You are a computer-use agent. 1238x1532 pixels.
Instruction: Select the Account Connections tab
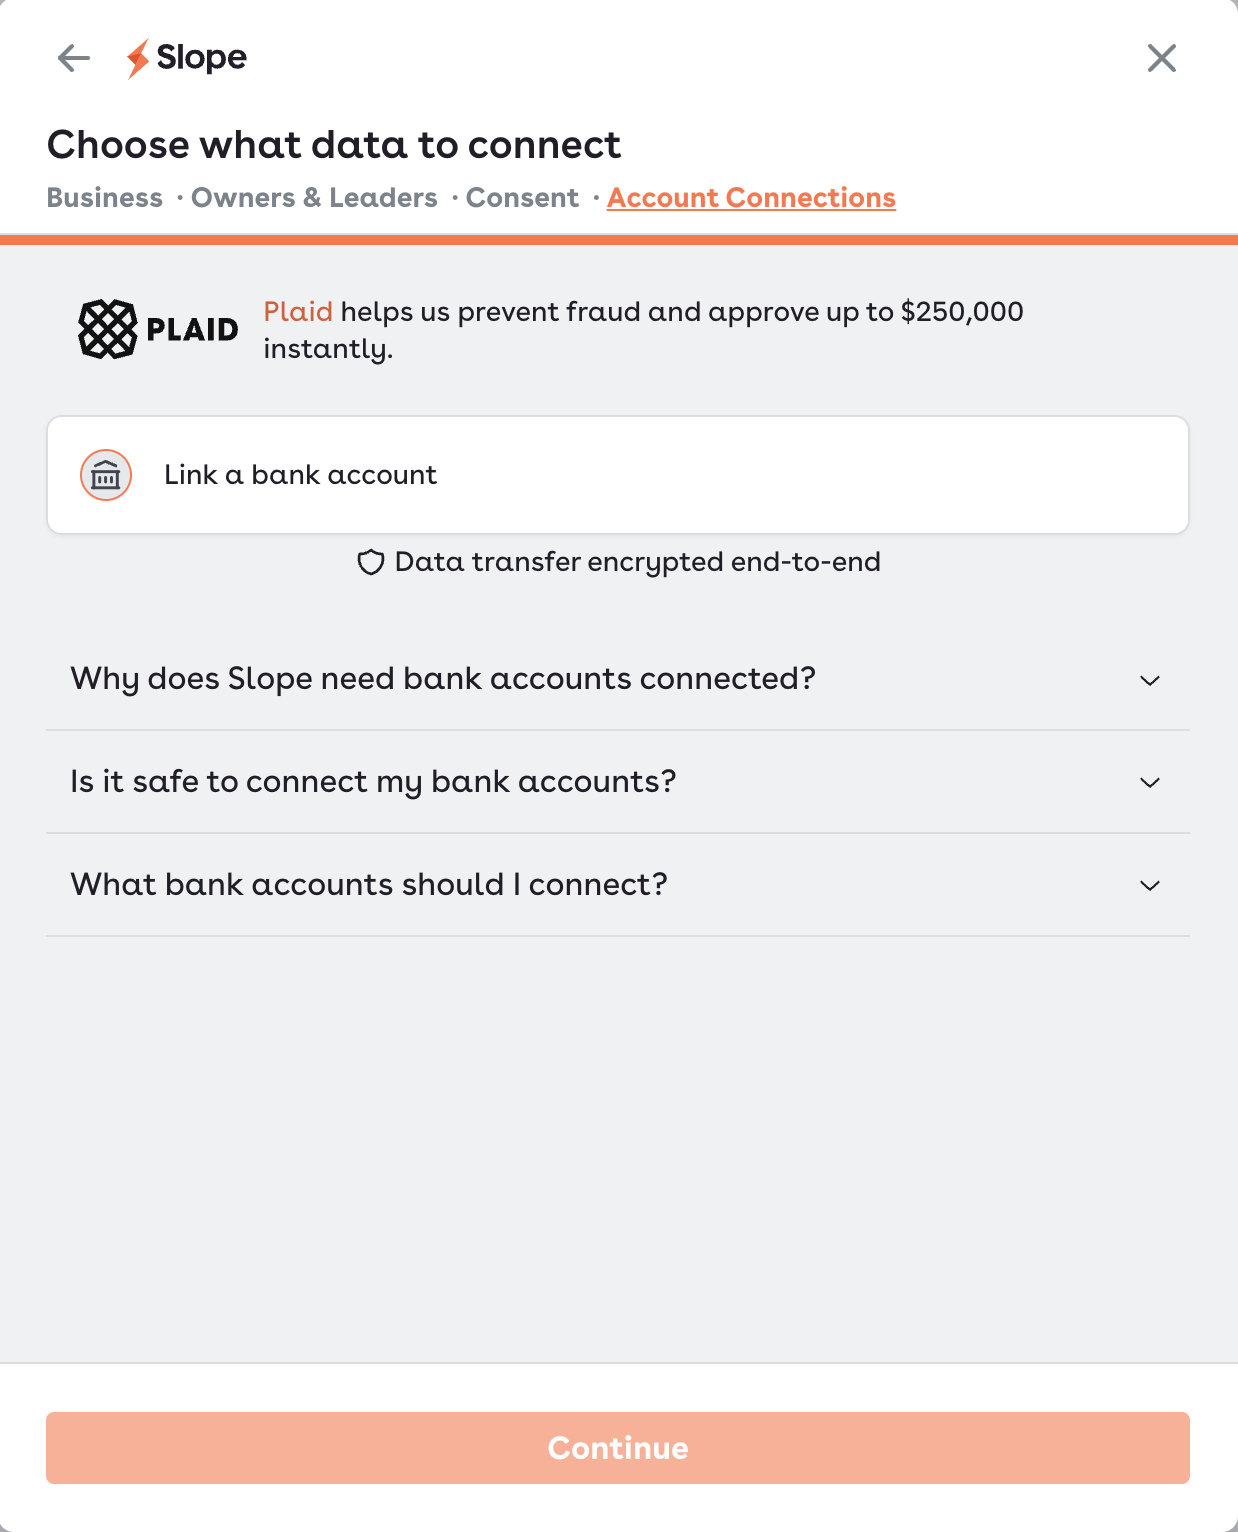tap(751, 198)
